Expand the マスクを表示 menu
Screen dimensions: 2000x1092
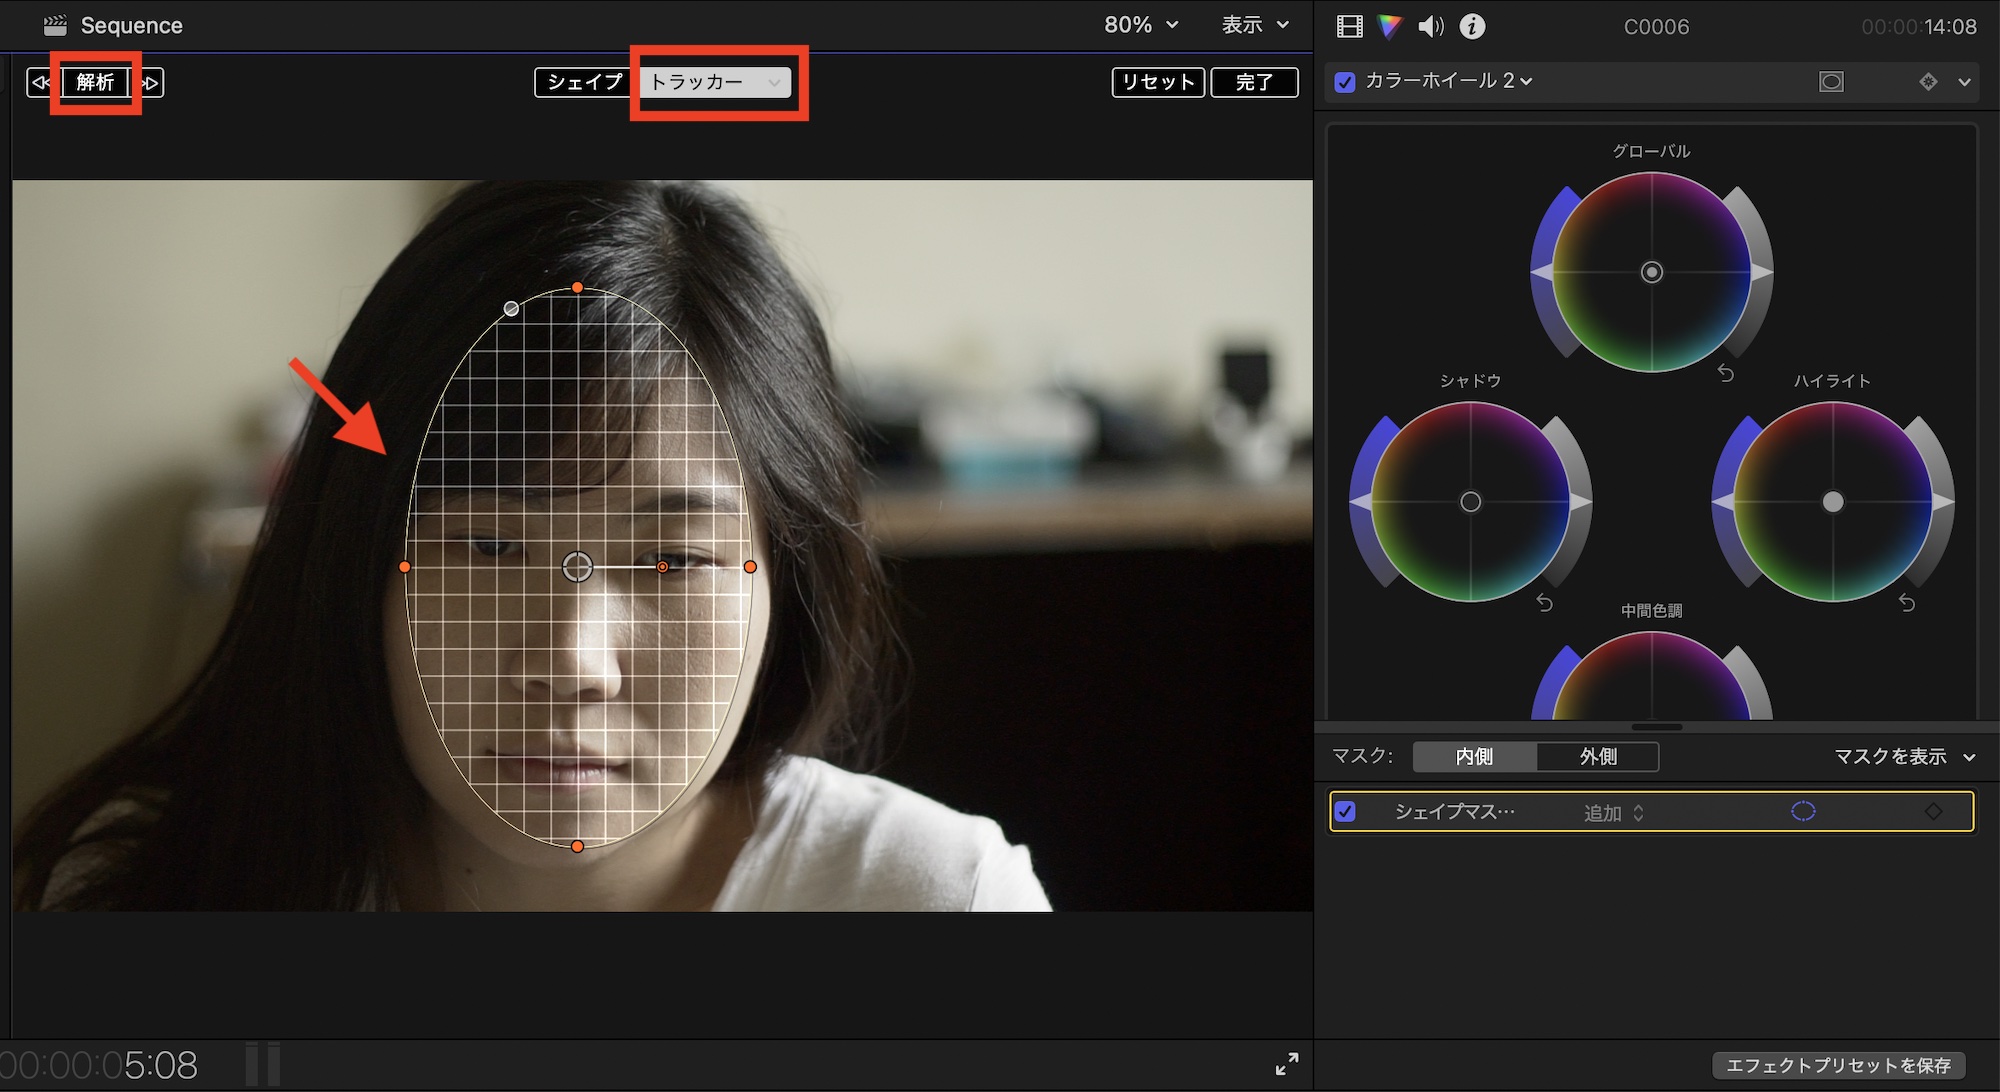[x=1903, y=757]
